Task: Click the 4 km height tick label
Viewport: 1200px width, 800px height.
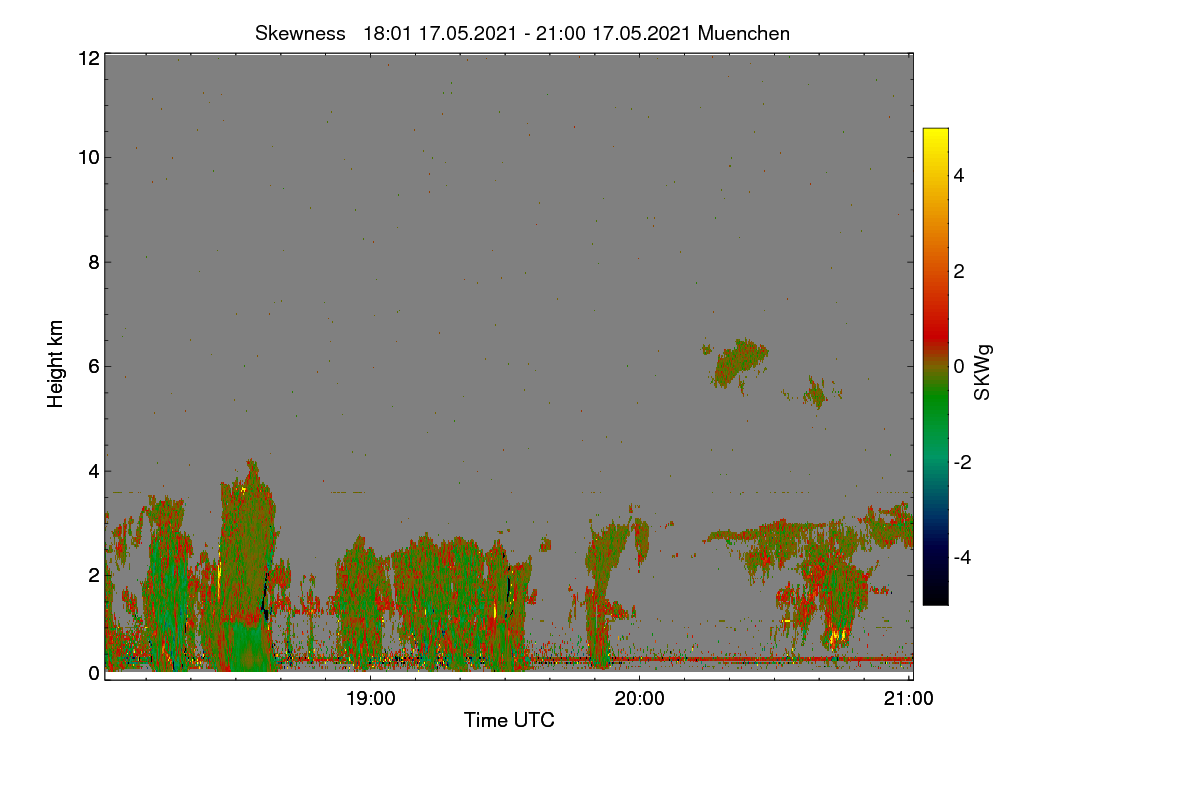Action: tap(93, 471)
